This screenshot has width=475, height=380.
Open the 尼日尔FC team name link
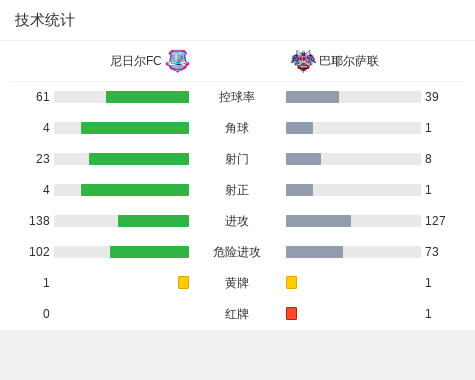[136, 61]
